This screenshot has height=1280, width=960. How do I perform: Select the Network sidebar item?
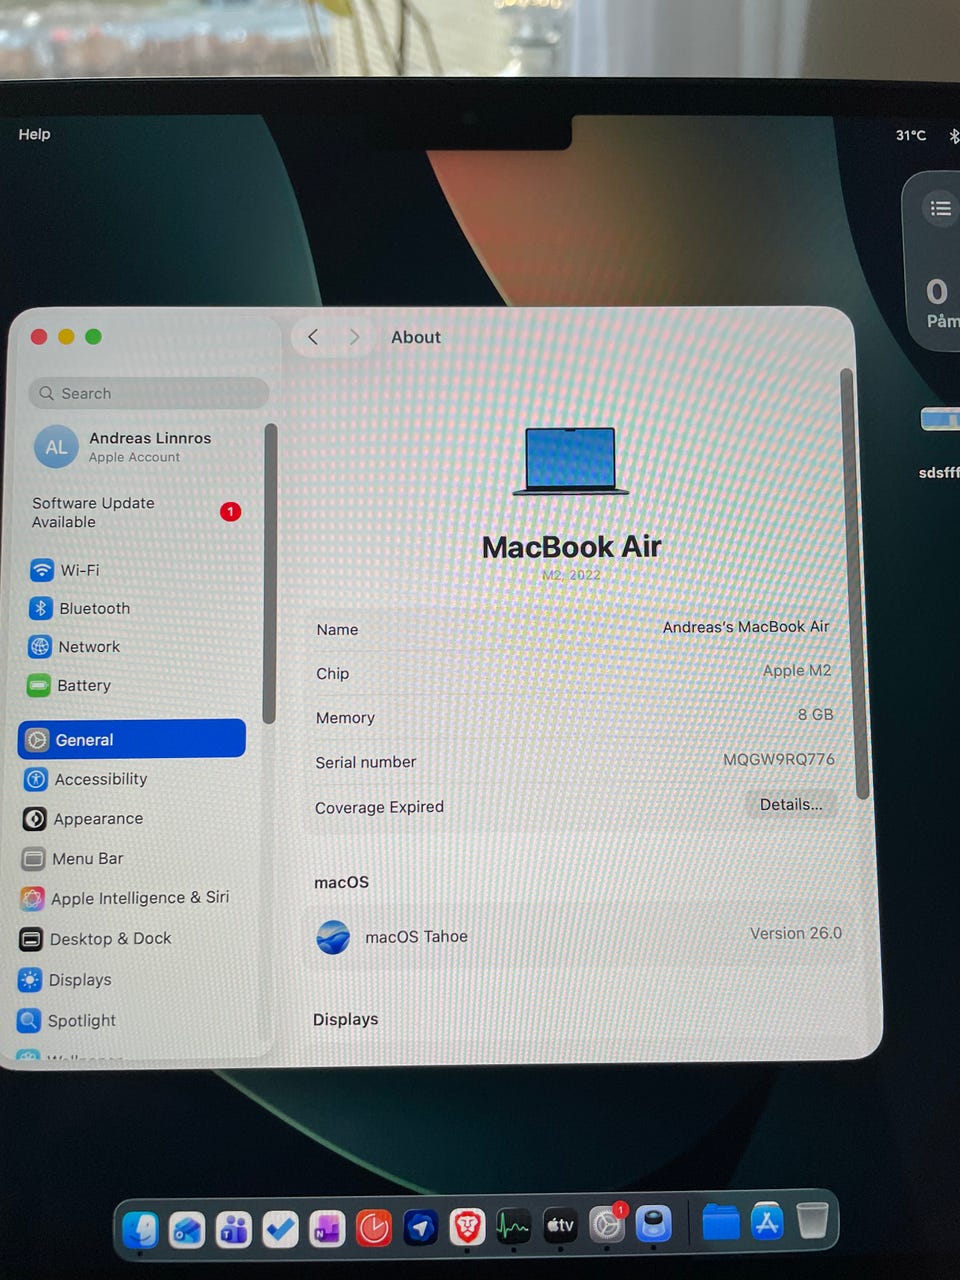pos(75,647)
